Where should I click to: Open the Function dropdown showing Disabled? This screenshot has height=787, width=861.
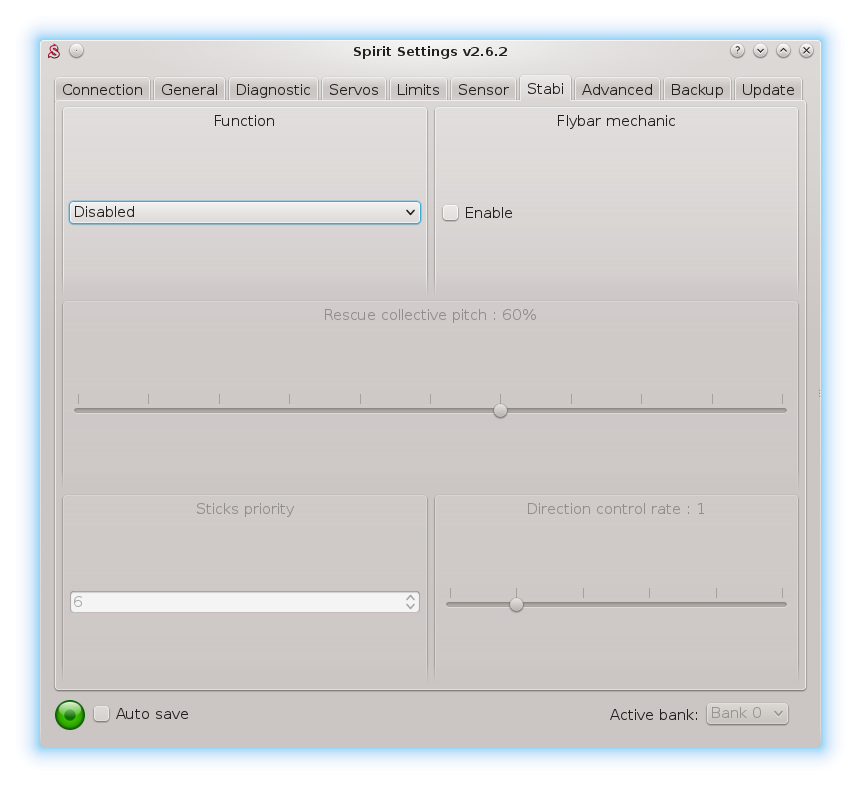[x=244, y=212]
